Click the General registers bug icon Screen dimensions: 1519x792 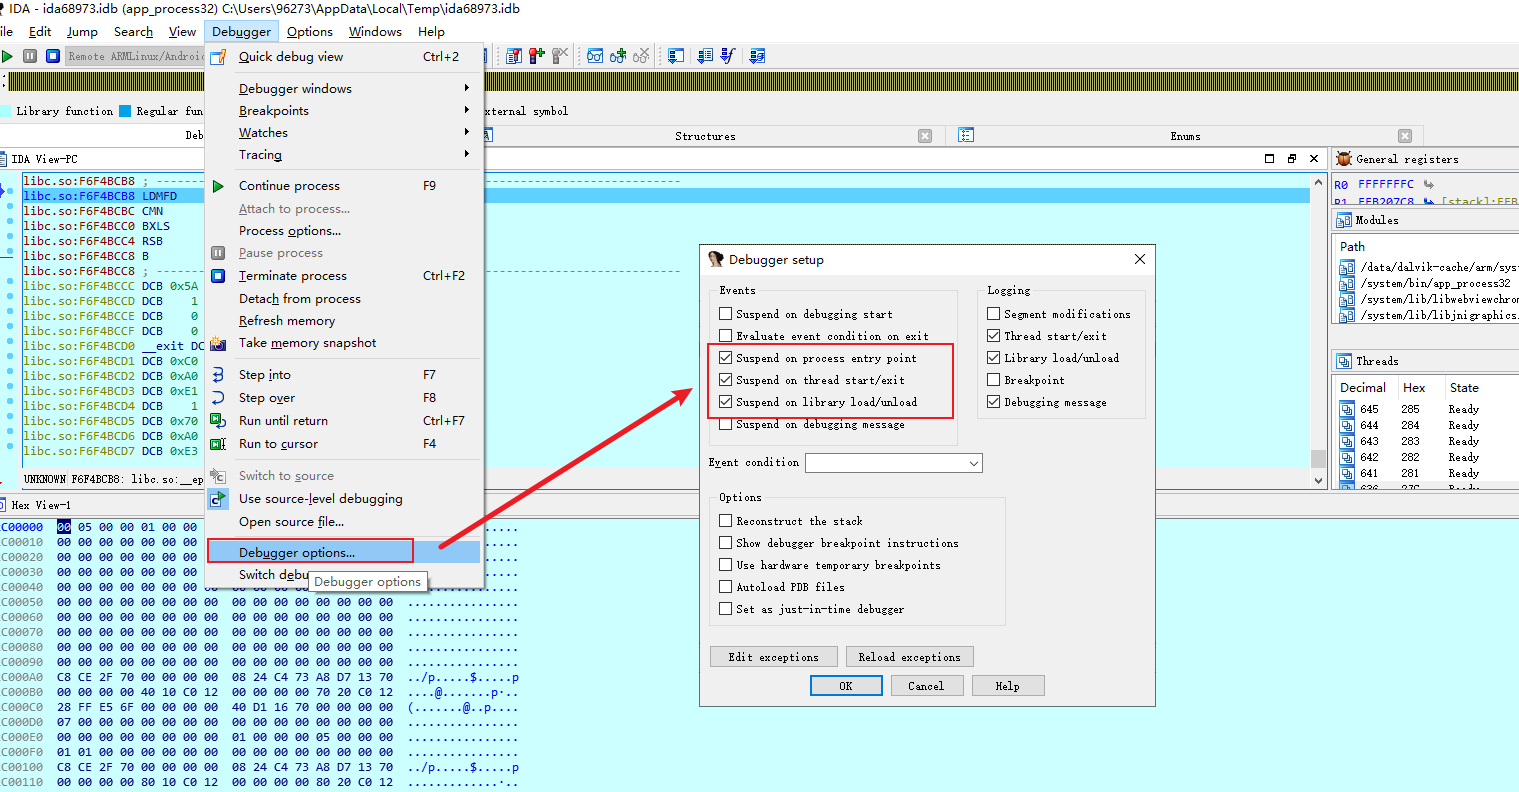click(x=1345, y=159)
